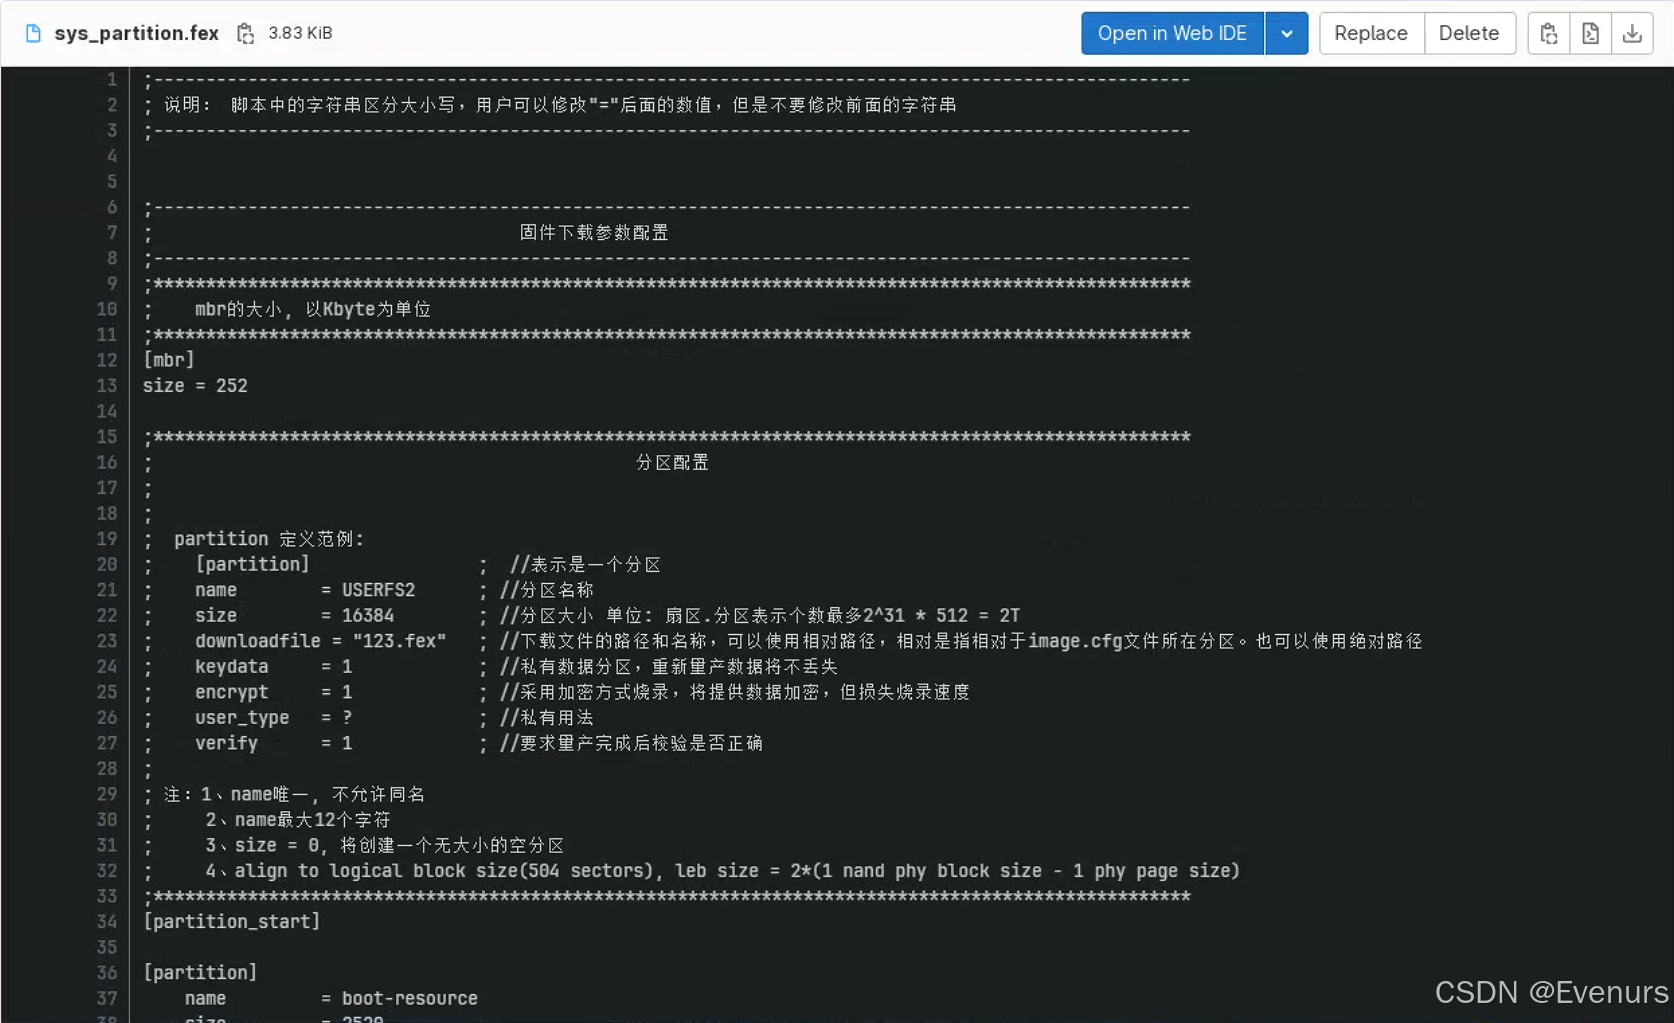Screen dimensions: 1674x1023
Task: Select line number 1
Action: coord(111,79)
